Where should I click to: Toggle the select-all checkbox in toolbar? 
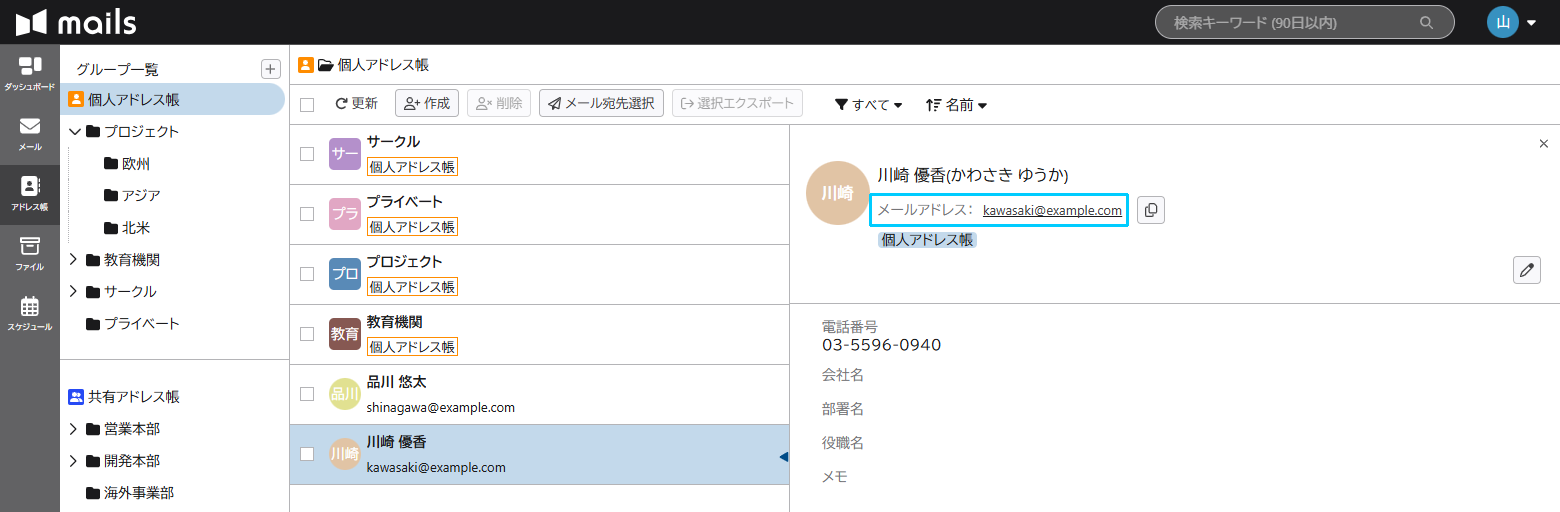click(307, 104)
